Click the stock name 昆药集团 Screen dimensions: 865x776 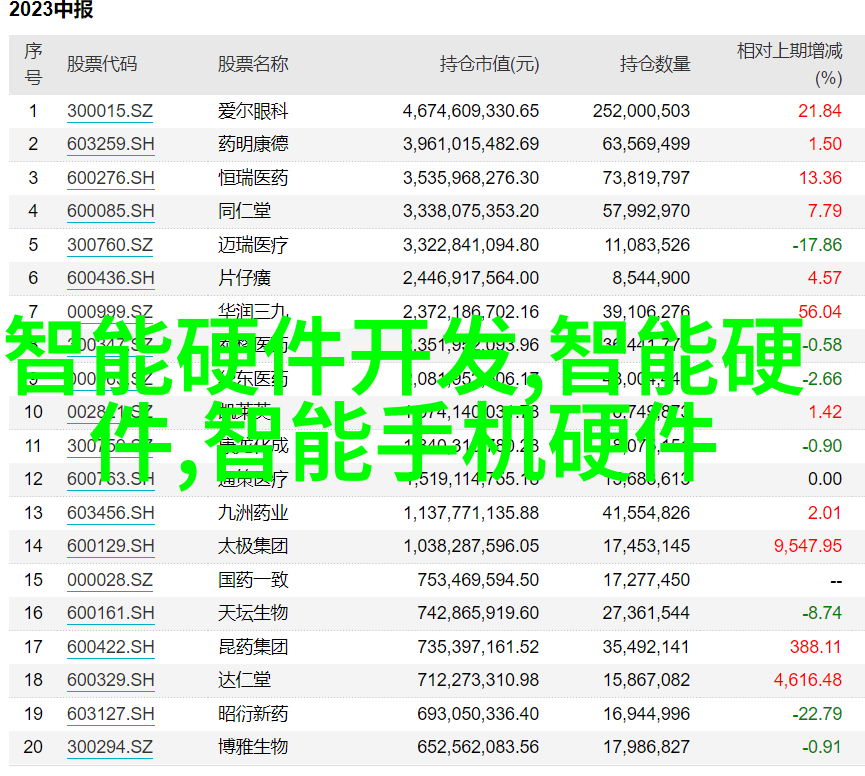[x=253, y=647]
